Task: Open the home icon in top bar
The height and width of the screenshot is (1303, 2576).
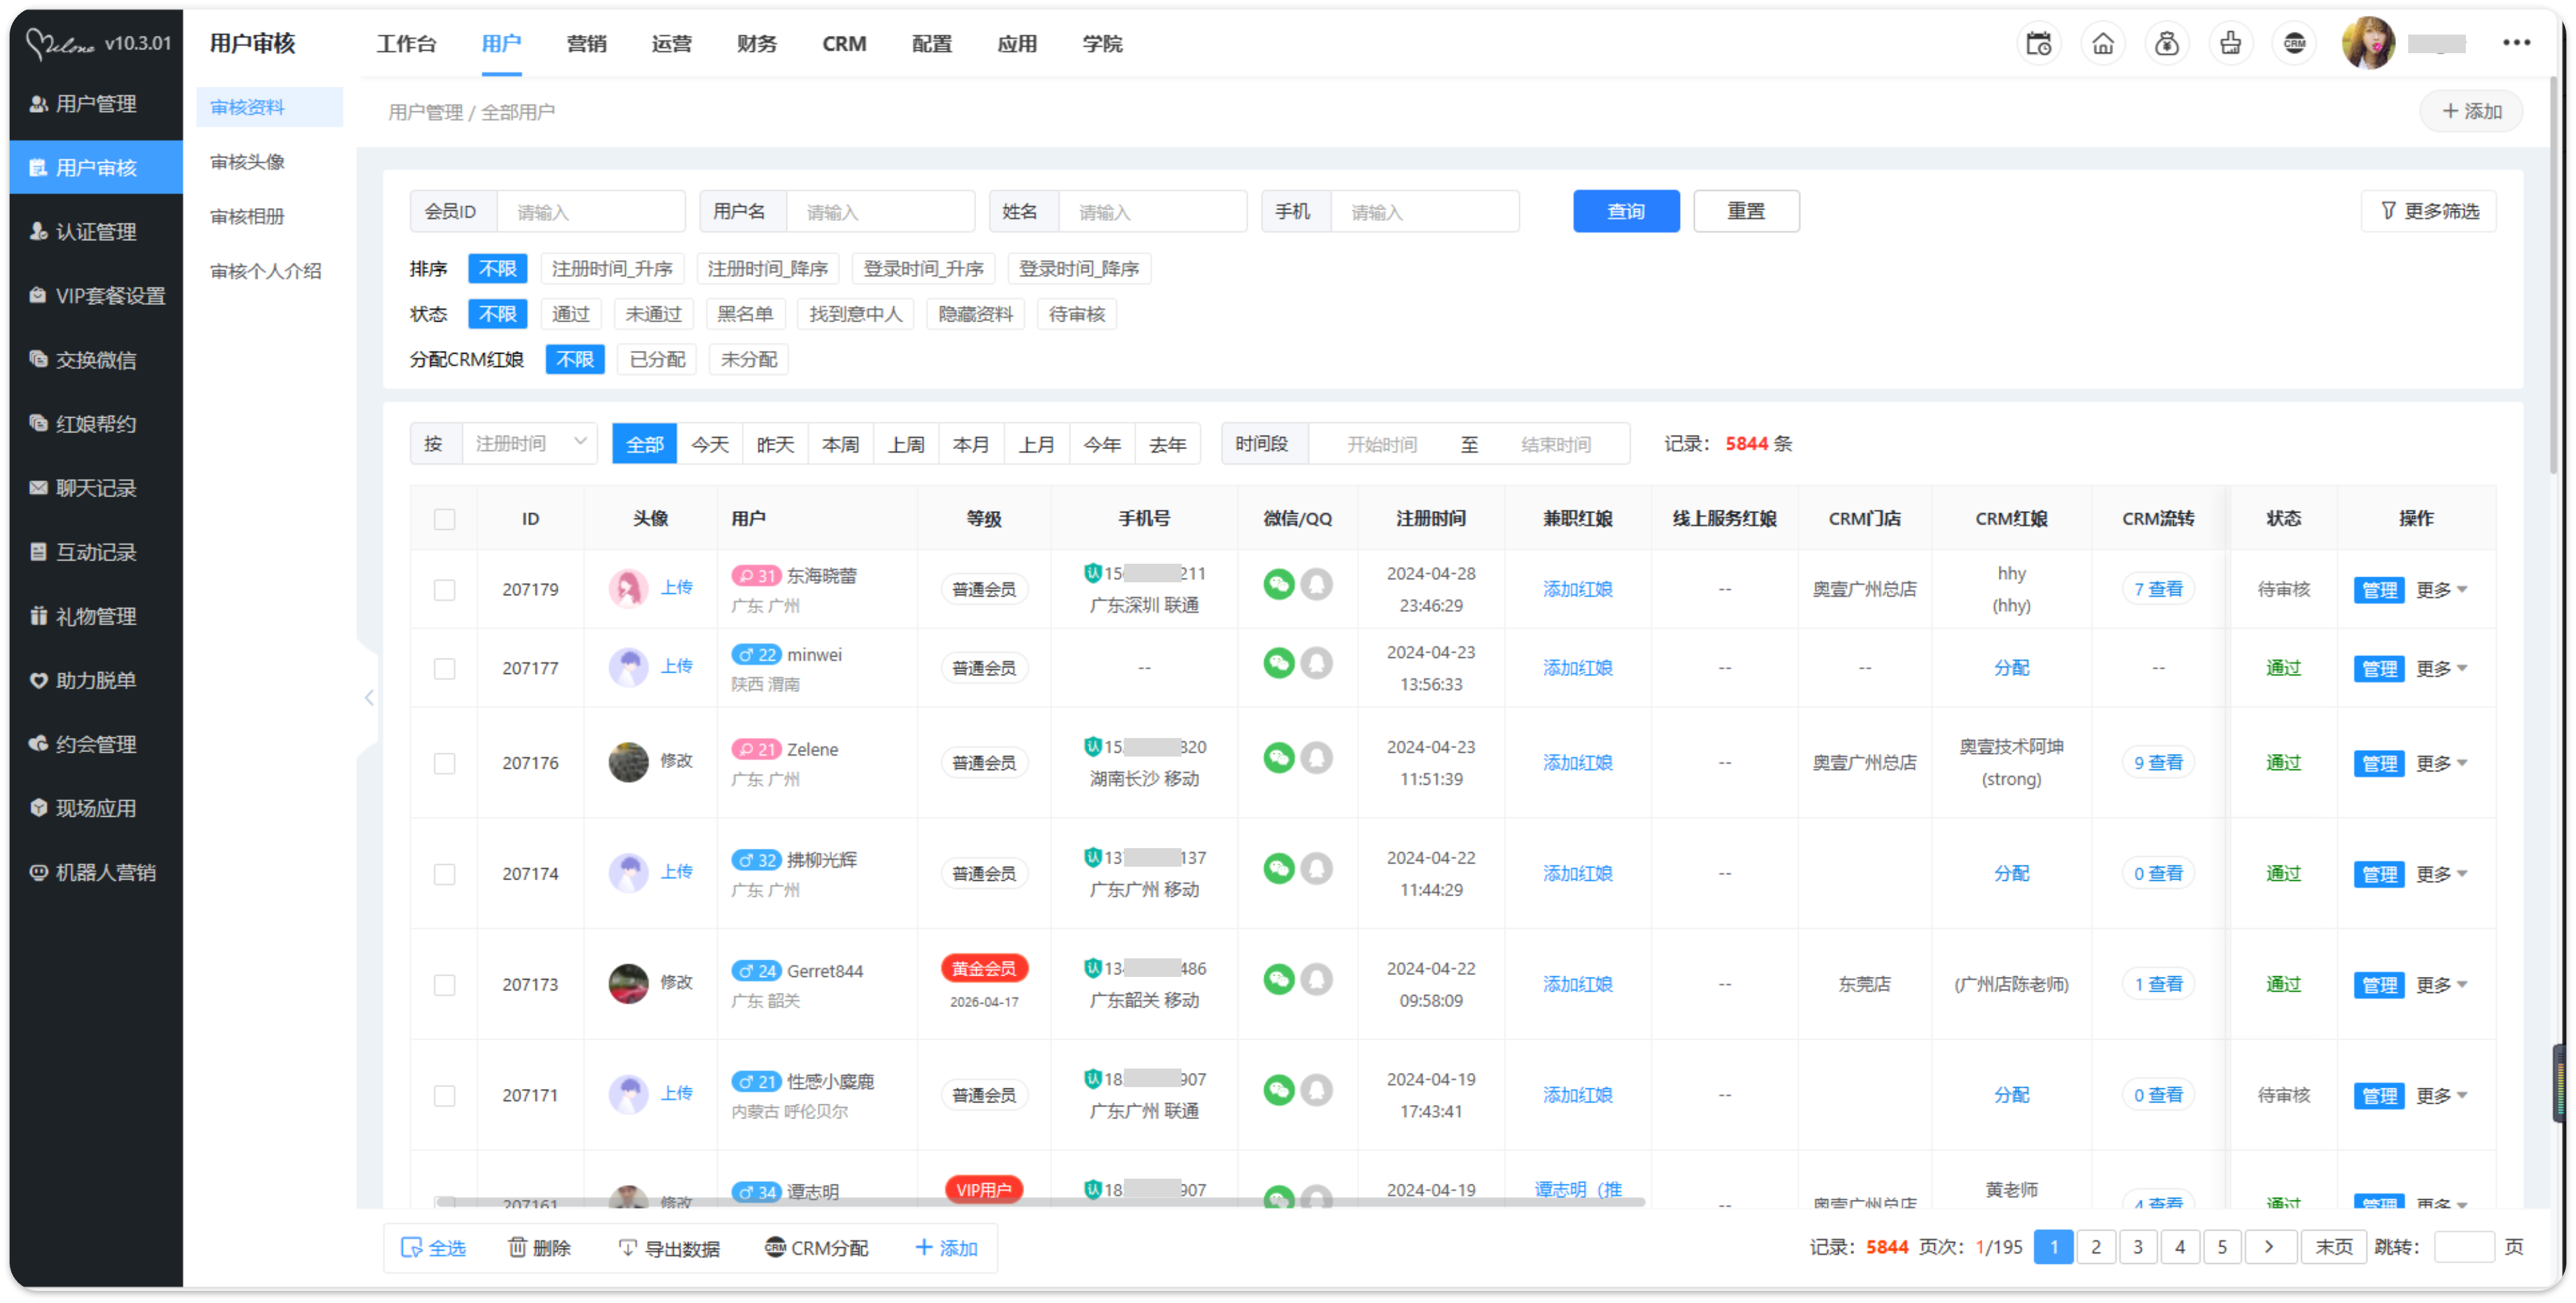Action: 2103,44
